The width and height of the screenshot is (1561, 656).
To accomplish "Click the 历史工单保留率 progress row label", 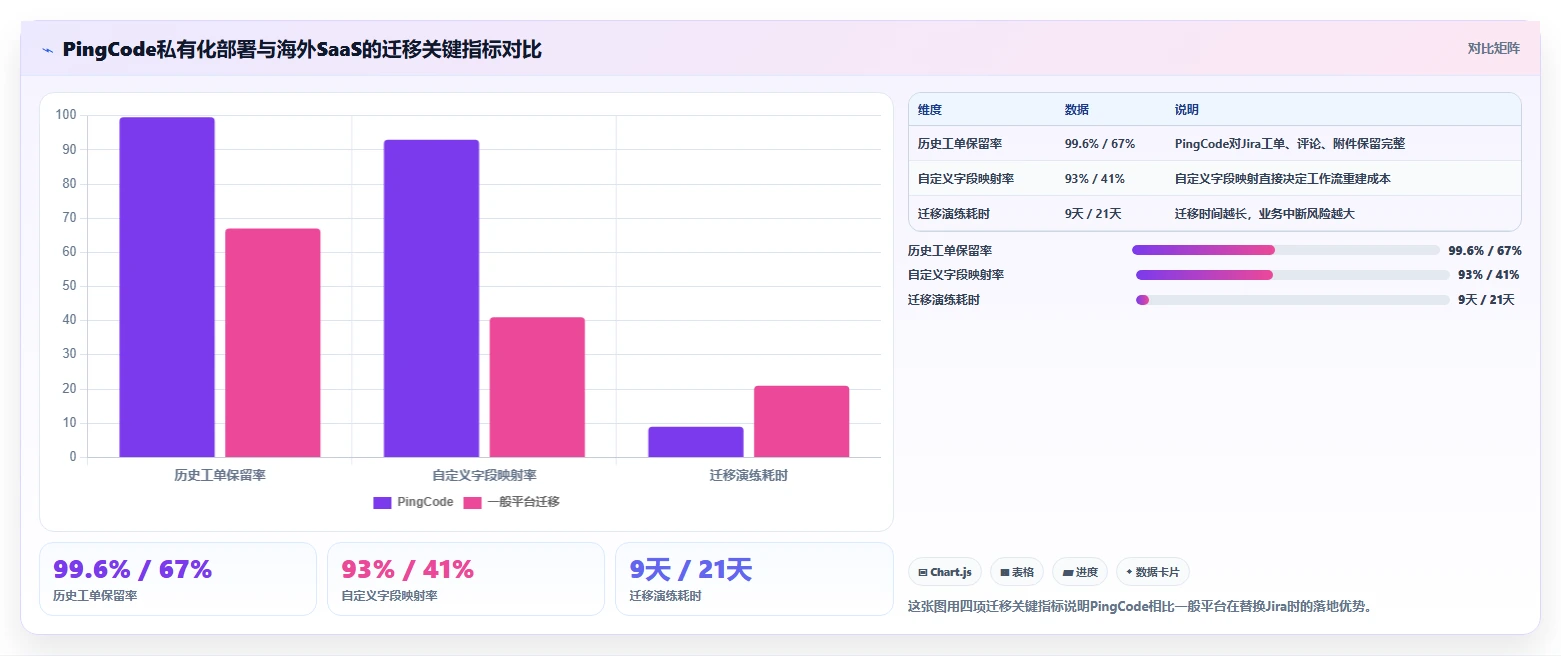I will pos(950,250).
